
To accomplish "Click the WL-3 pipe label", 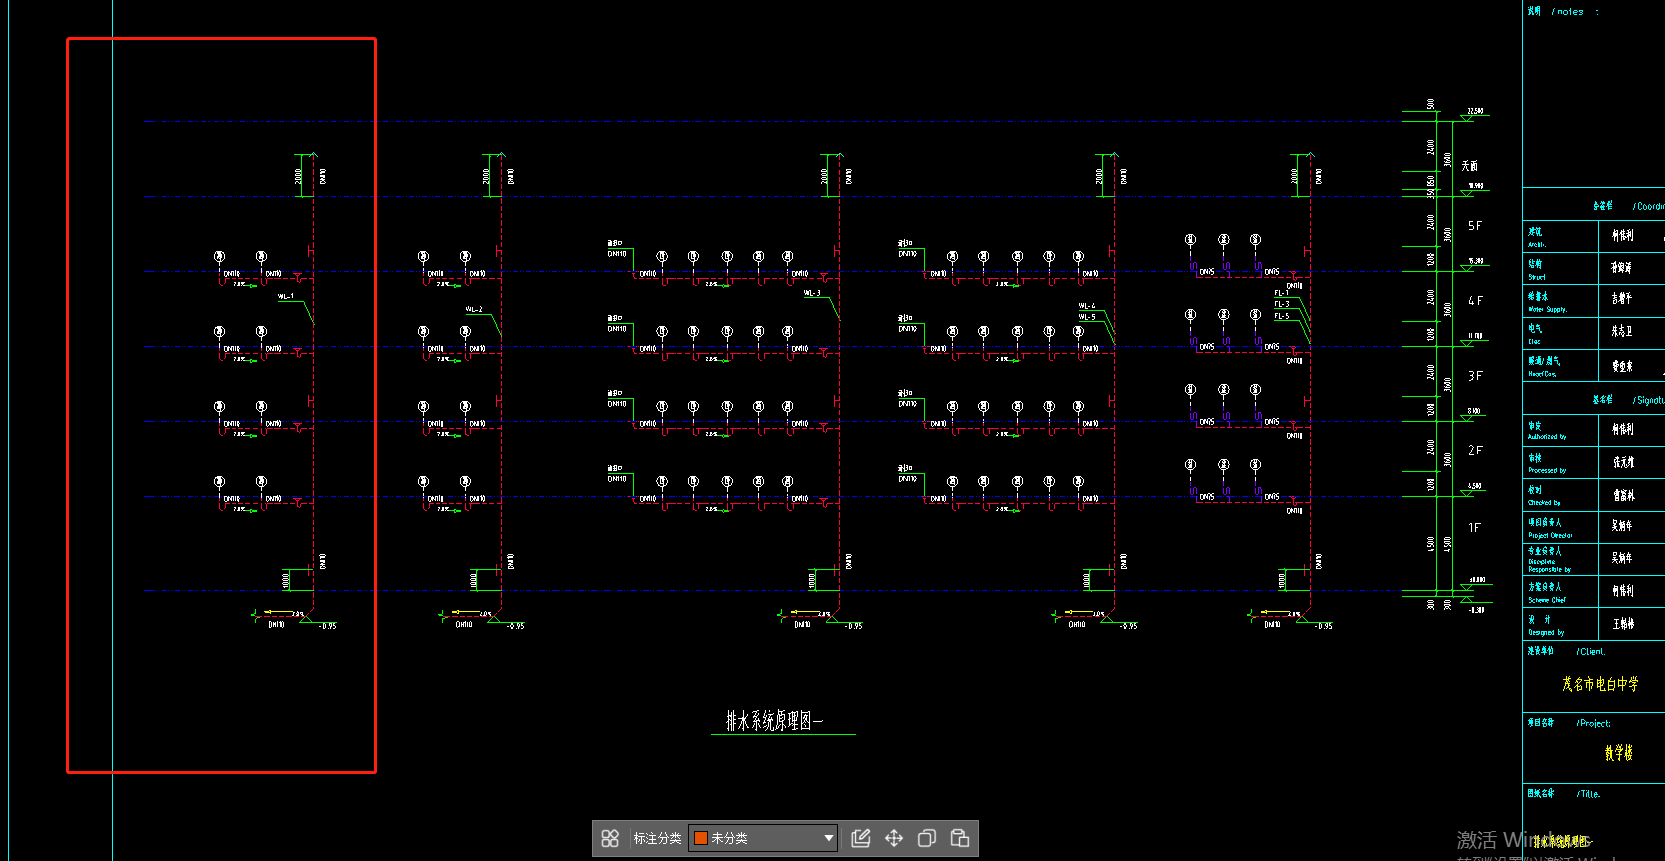I will (812, 293).
